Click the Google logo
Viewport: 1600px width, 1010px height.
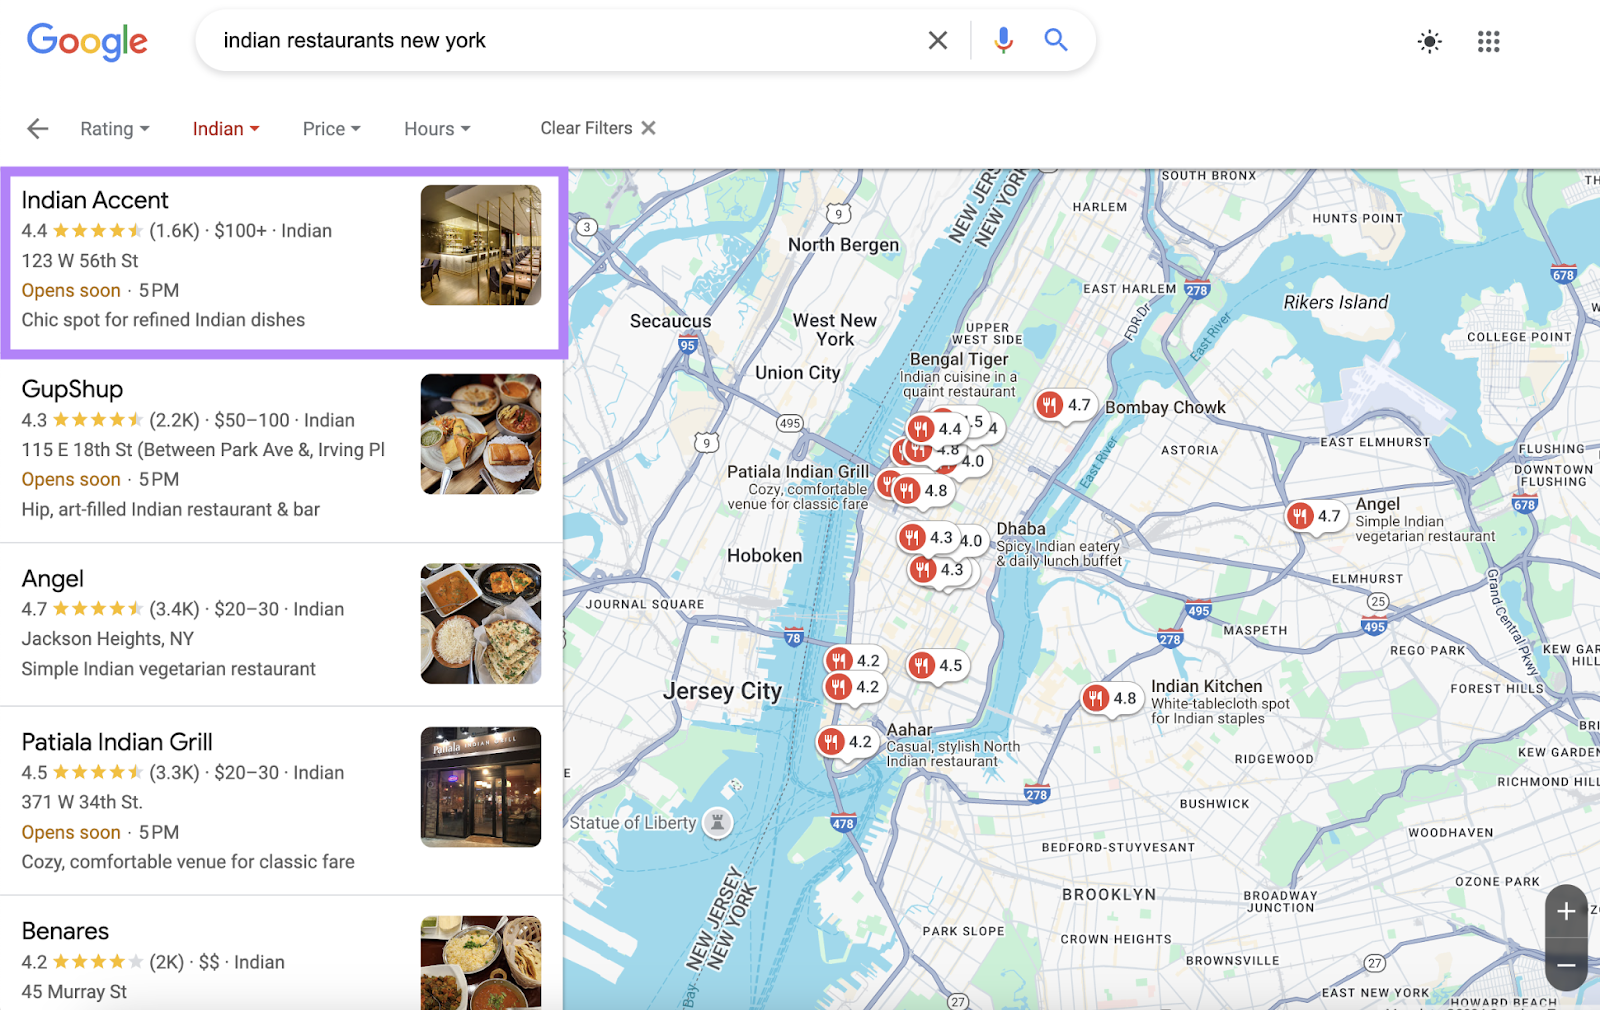pyautogui.click(x=87, y=41)
